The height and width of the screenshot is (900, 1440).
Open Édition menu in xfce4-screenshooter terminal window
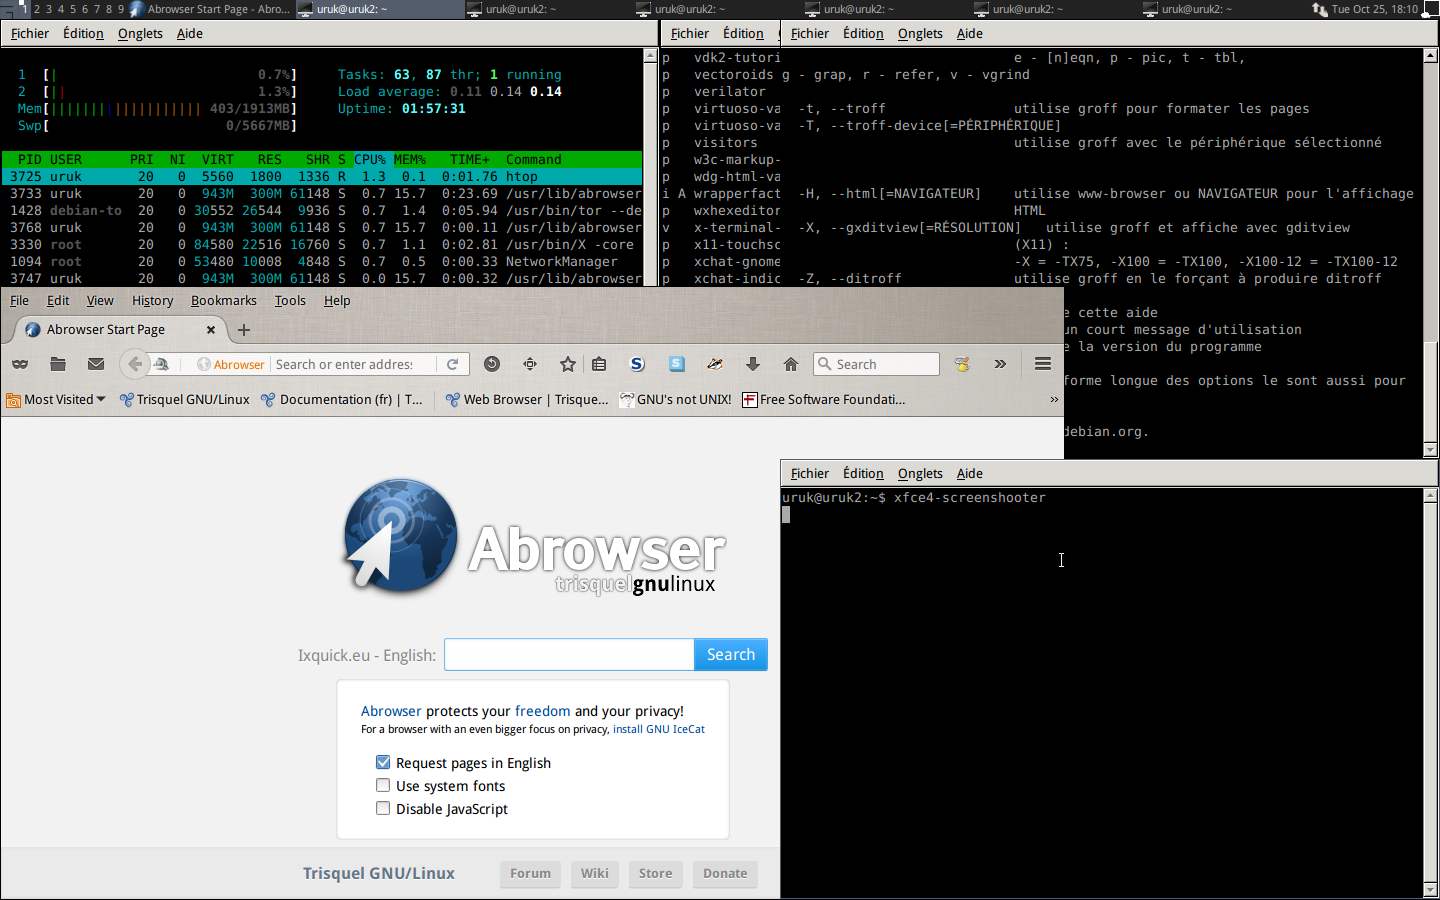[863, 473]
